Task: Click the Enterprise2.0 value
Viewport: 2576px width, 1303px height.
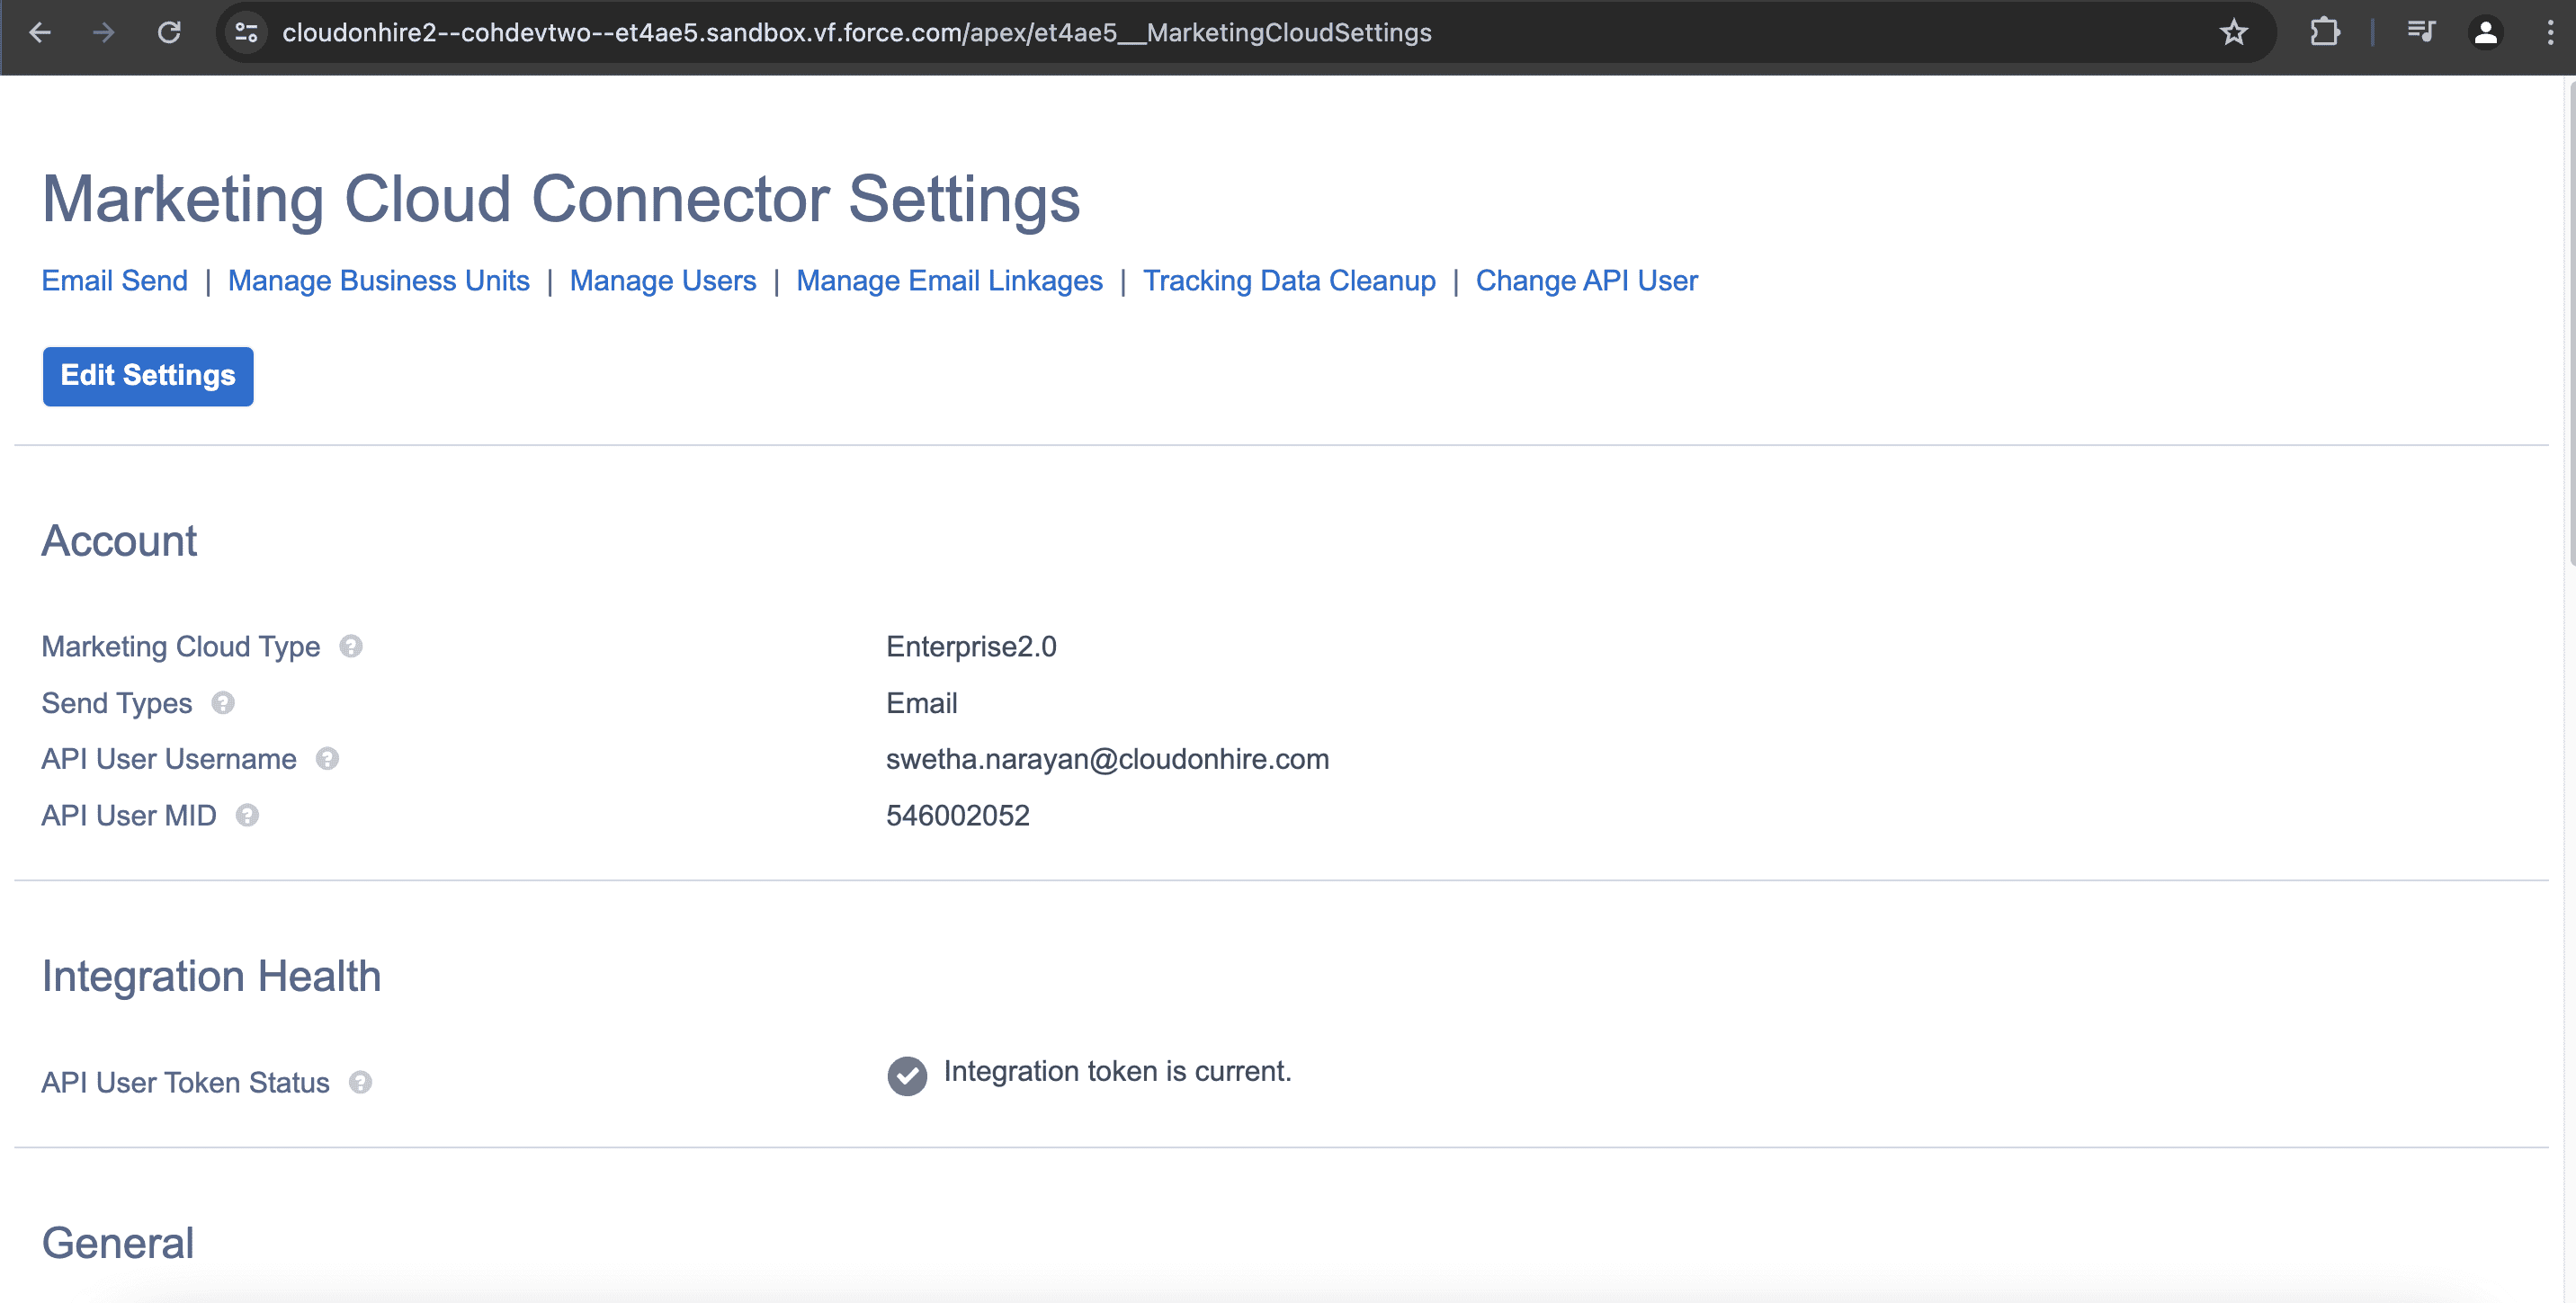Action: point(971,647)
